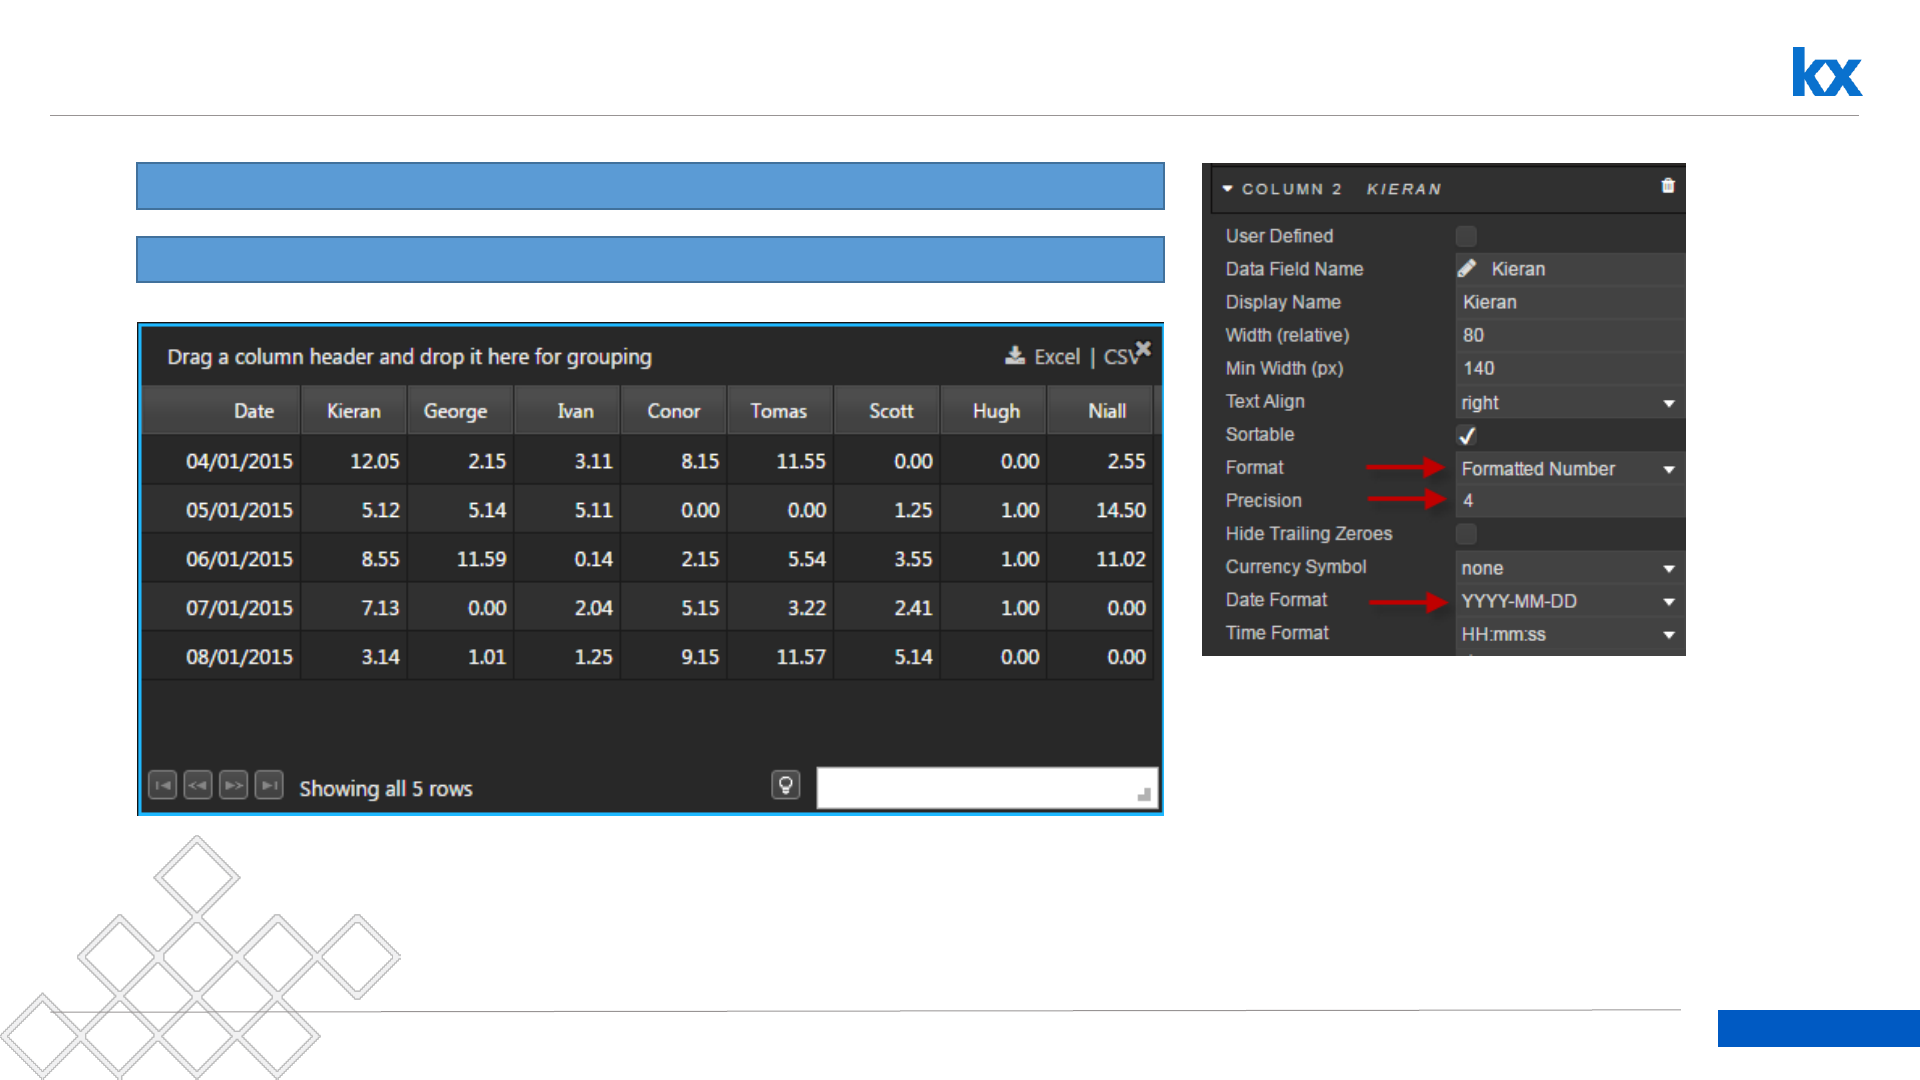Click the Kieran column header
The width and height of the screenshot is (1920, 1080).
pyautogui.click(x=354, y=411)
